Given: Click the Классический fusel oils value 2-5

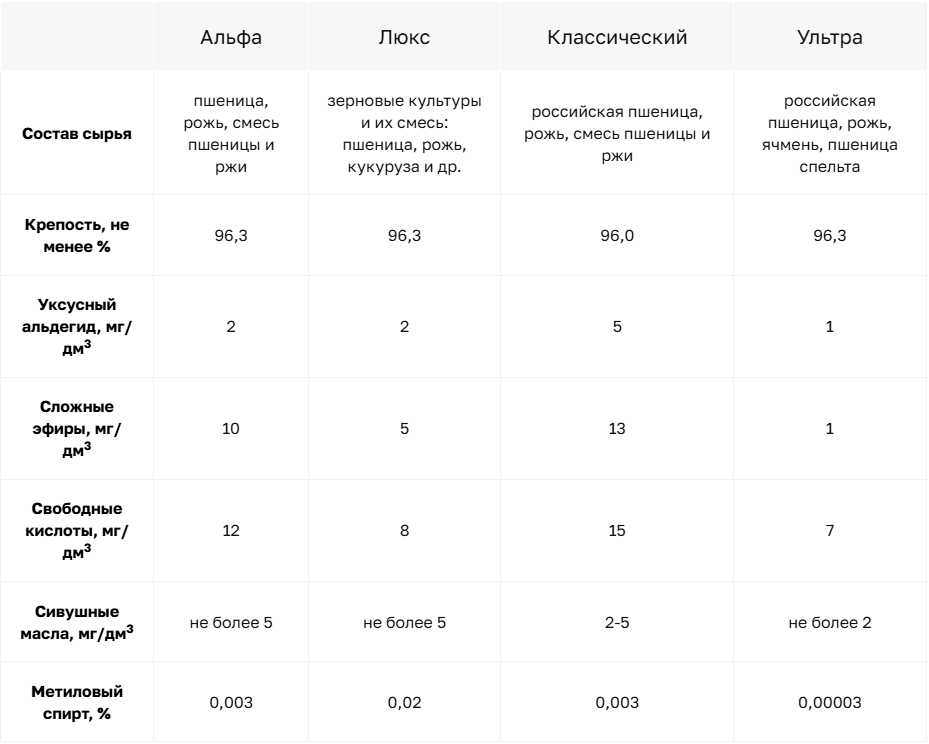Looking at the screenshot, I should (617, 623).
